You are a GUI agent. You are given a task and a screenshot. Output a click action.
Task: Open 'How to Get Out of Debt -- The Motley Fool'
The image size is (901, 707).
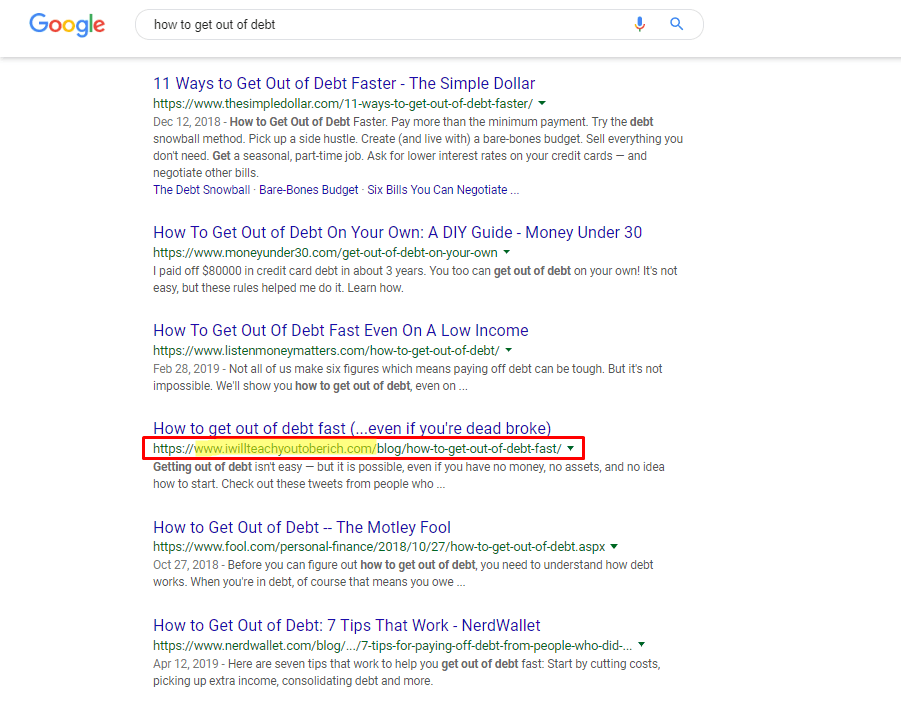coord(302,527)
